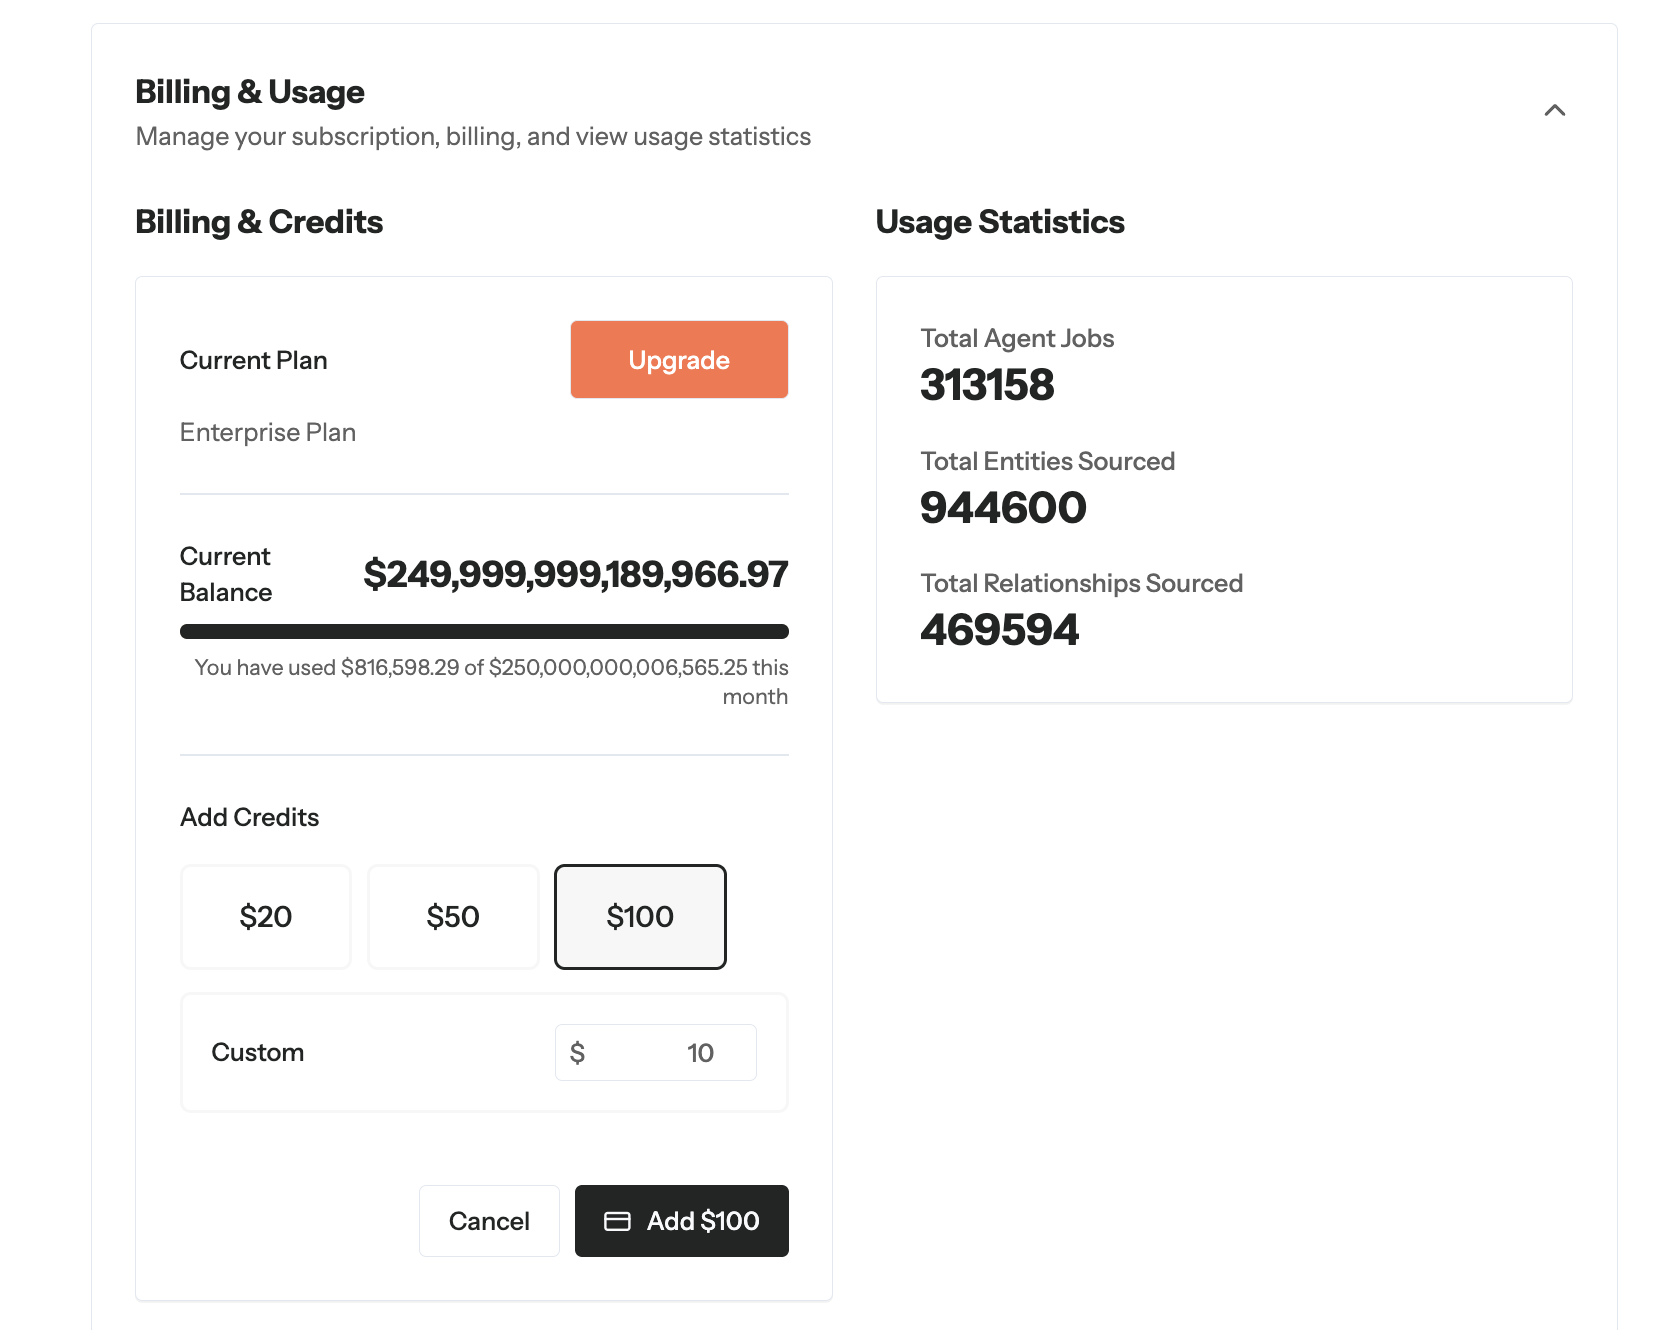Click the orange Upgrade button
This screenshot has width=1666, height=1330.
679,360
